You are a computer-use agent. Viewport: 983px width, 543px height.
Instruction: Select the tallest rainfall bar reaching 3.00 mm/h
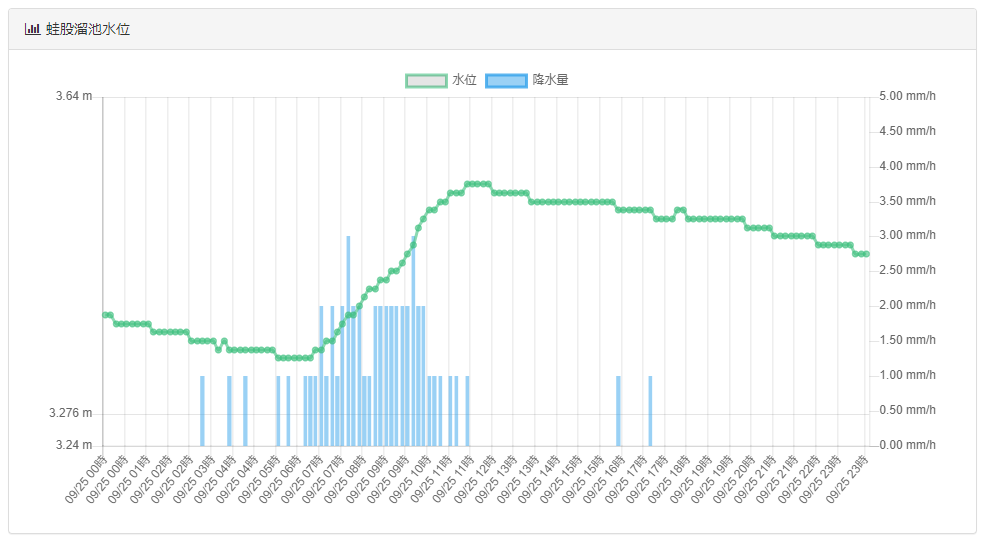click(348, 340)
